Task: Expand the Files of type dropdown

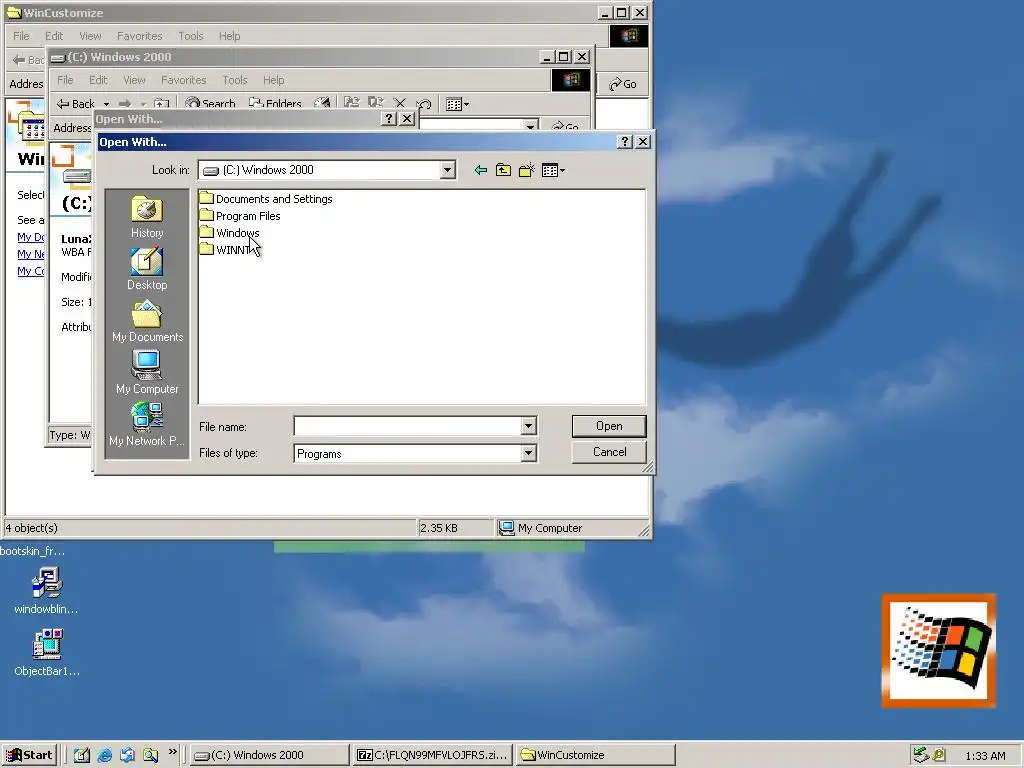Action: click(x=529, y=453)
